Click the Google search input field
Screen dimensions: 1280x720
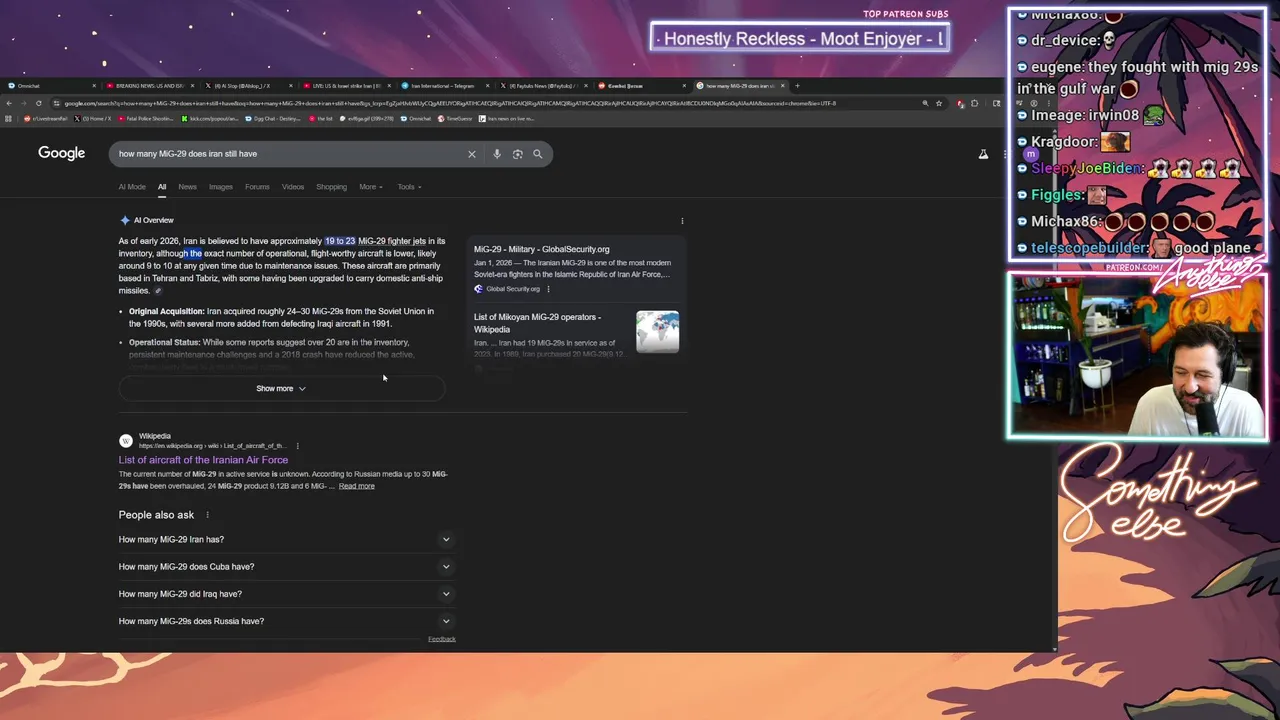point(288,154)
